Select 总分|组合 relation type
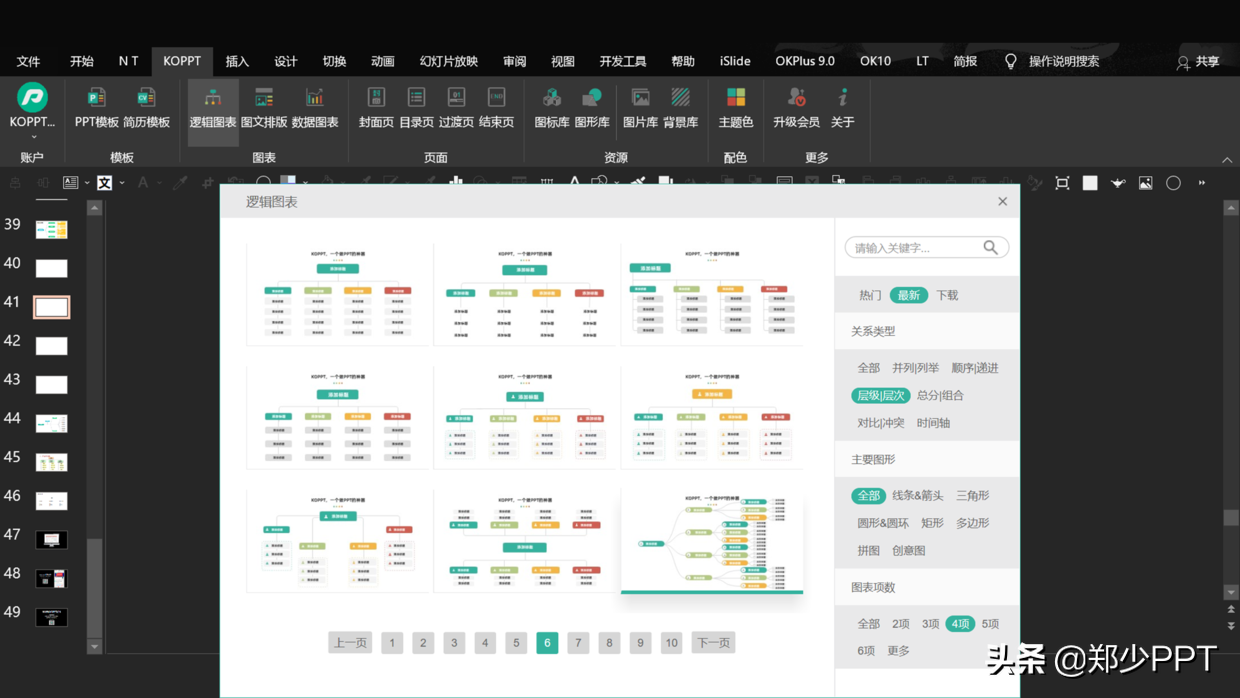 tap(940, 395)
